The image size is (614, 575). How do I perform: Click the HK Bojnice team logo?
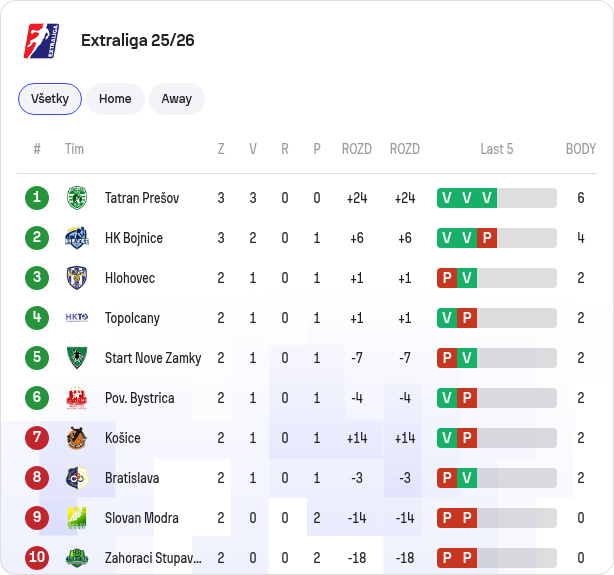pyautogui.click(x=77, y=238)
